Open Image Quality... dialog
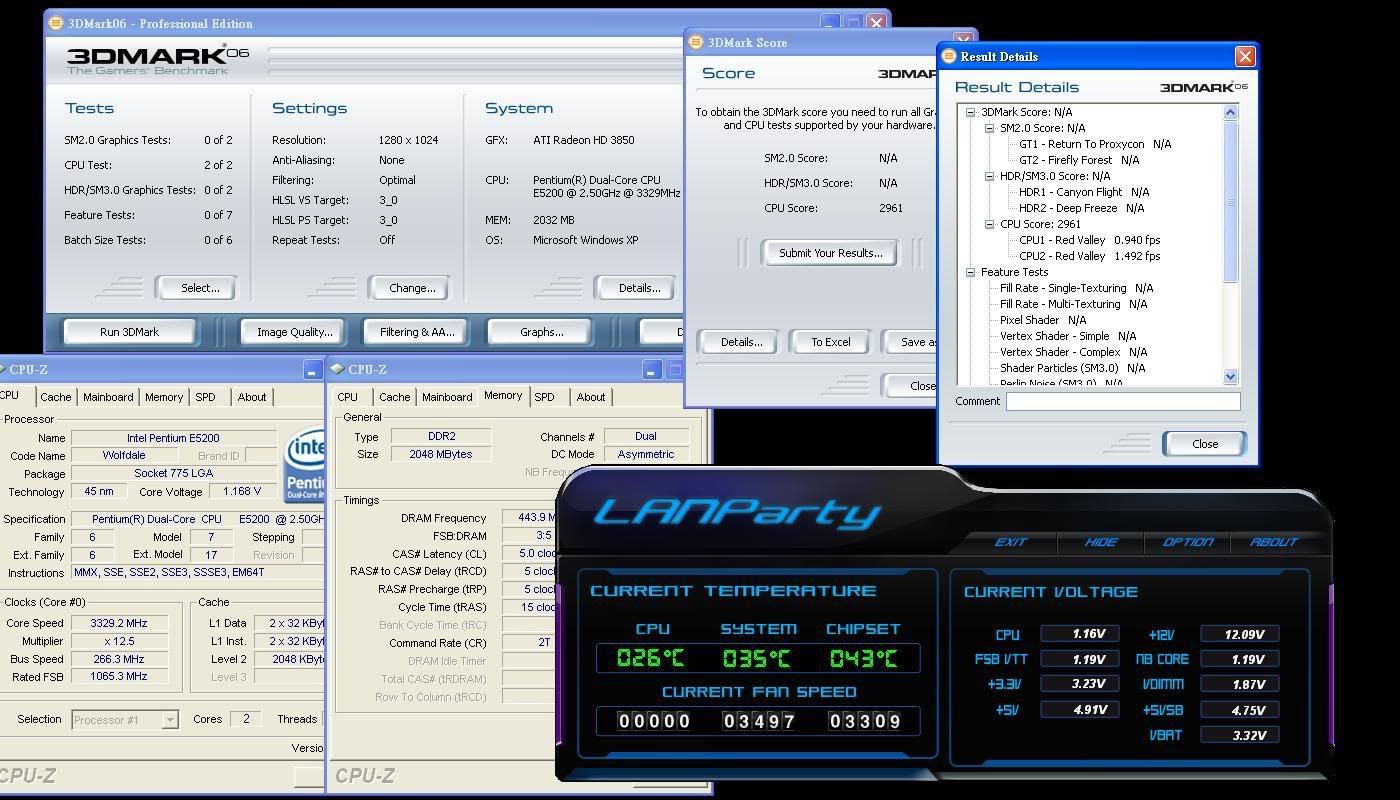 (x=294, y=332)
